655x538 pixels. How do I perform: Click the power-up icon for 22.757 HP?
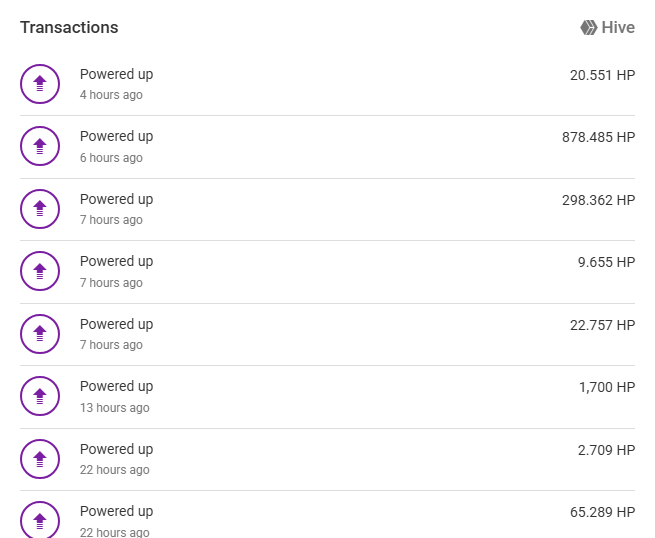point(40,333)
